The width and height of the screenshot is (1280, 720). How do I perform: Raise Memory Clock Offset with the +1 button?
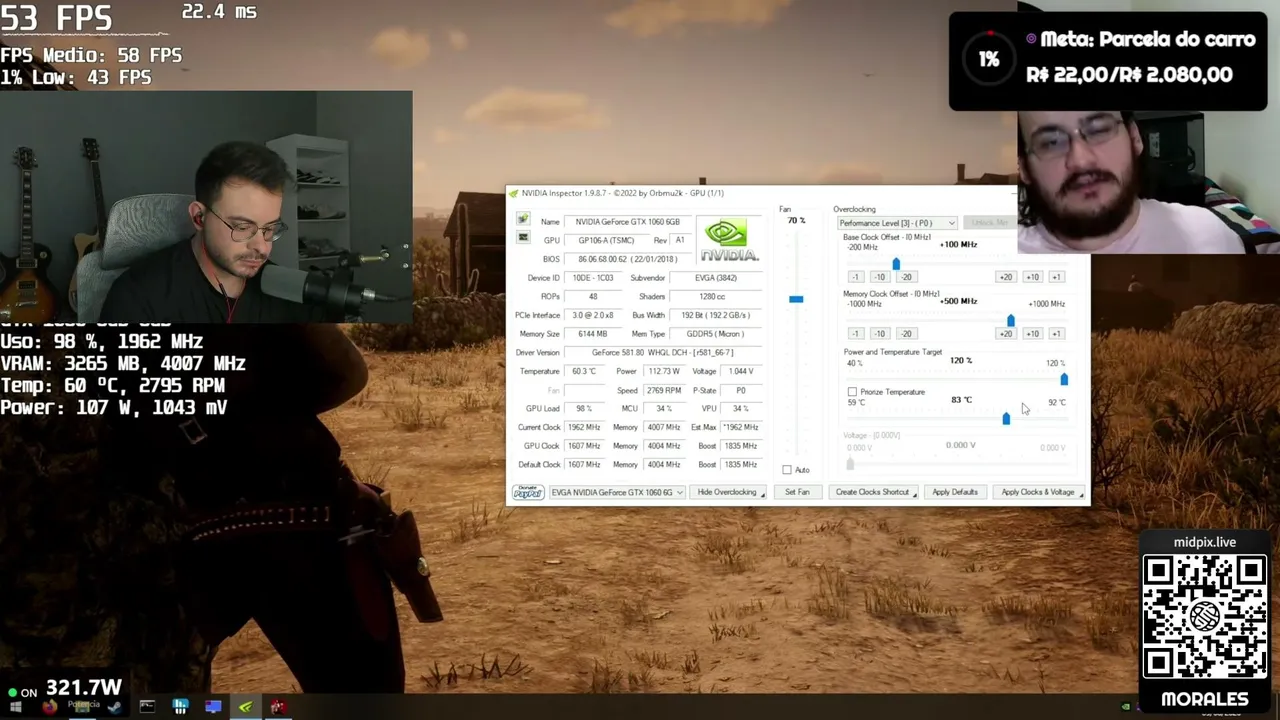[x=1056, y=333]
